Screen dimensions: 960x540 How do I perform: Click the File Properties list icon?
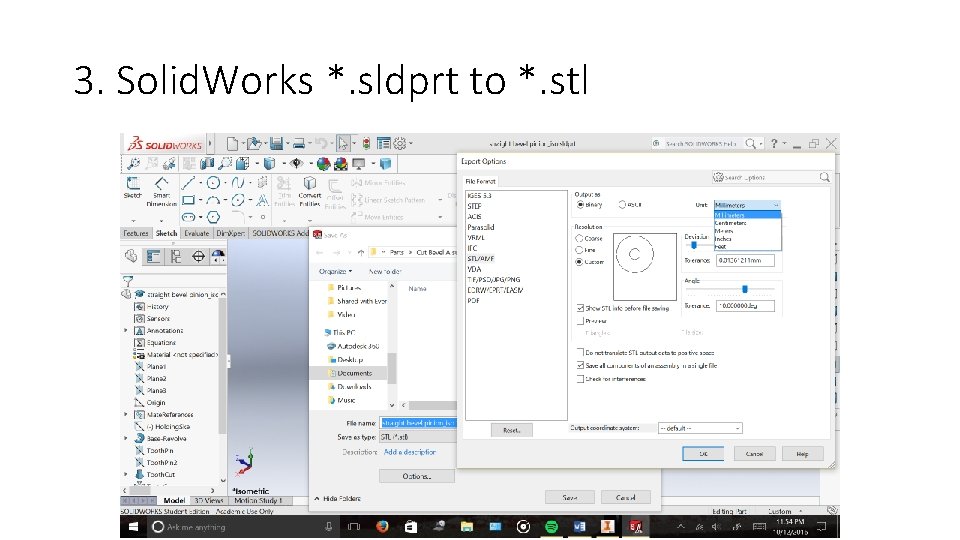(x=383, y=144)
